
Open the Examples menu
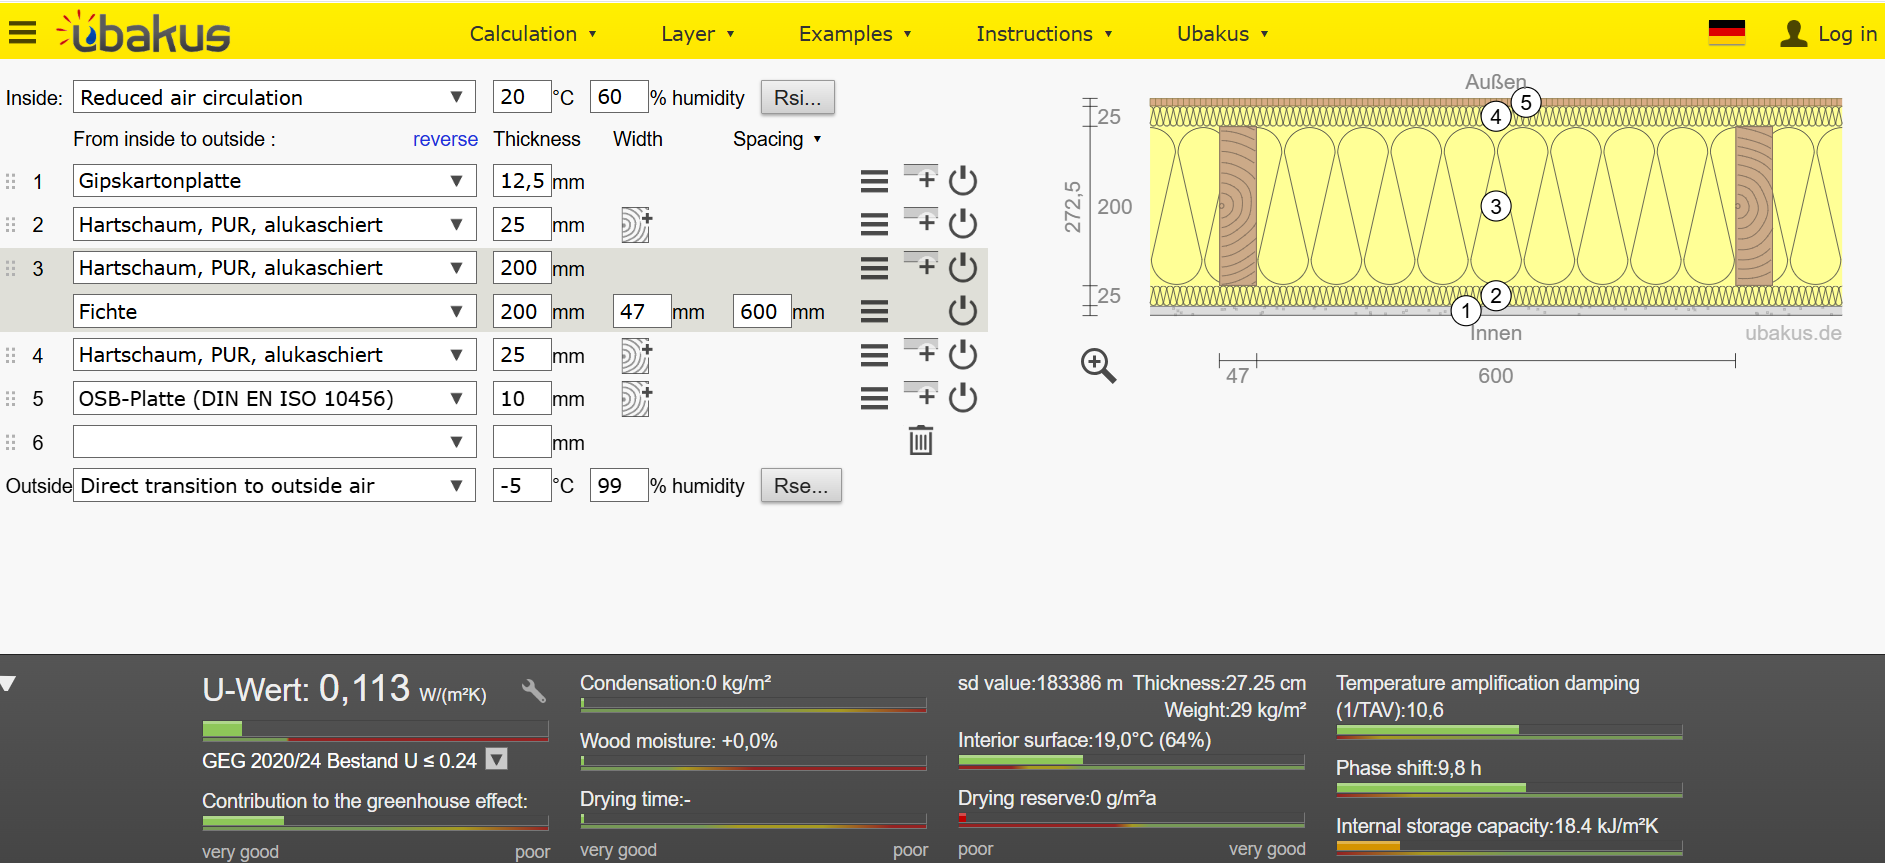[x=854, y=34]
